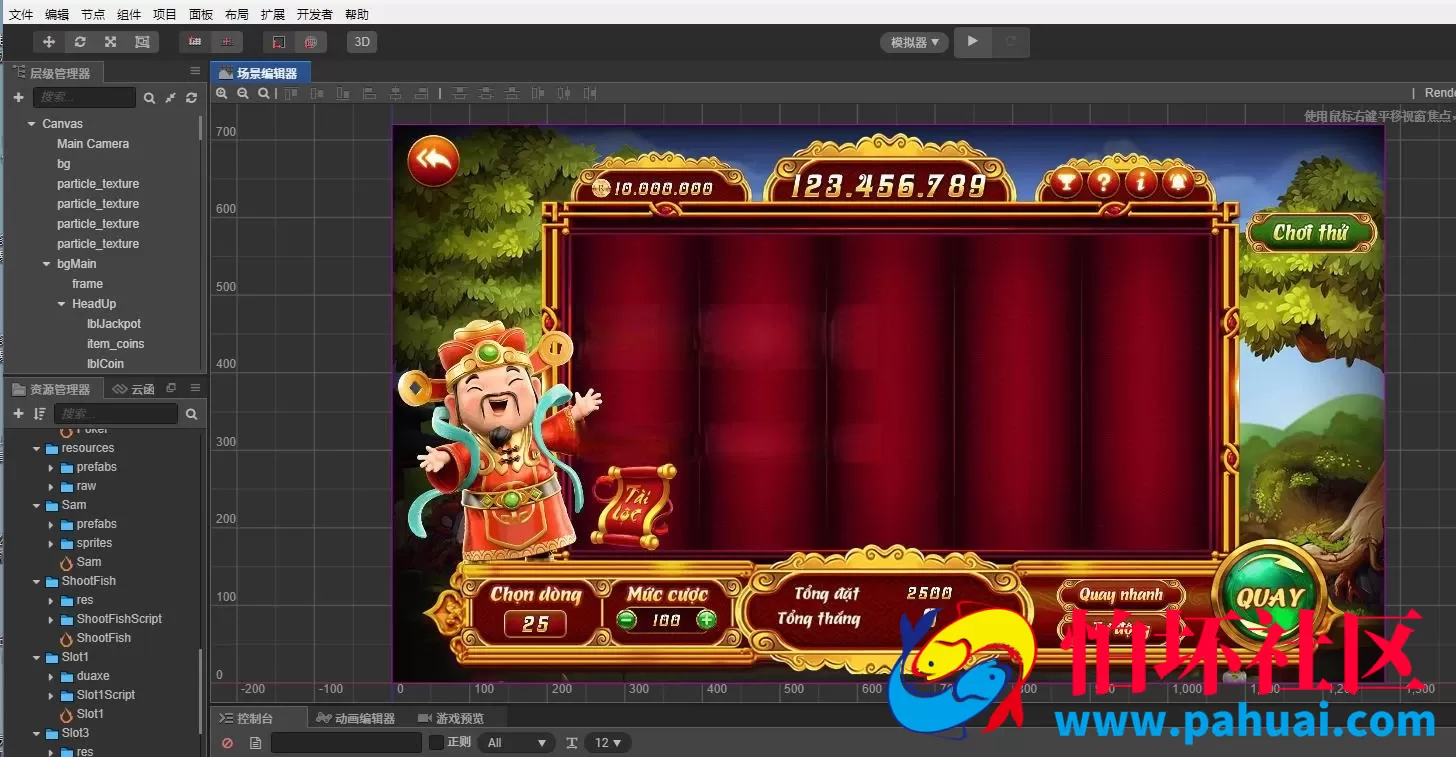Create a new asset with plus icon
Image resolution: width=1456 pixels, height=757 pixels.
18,413
